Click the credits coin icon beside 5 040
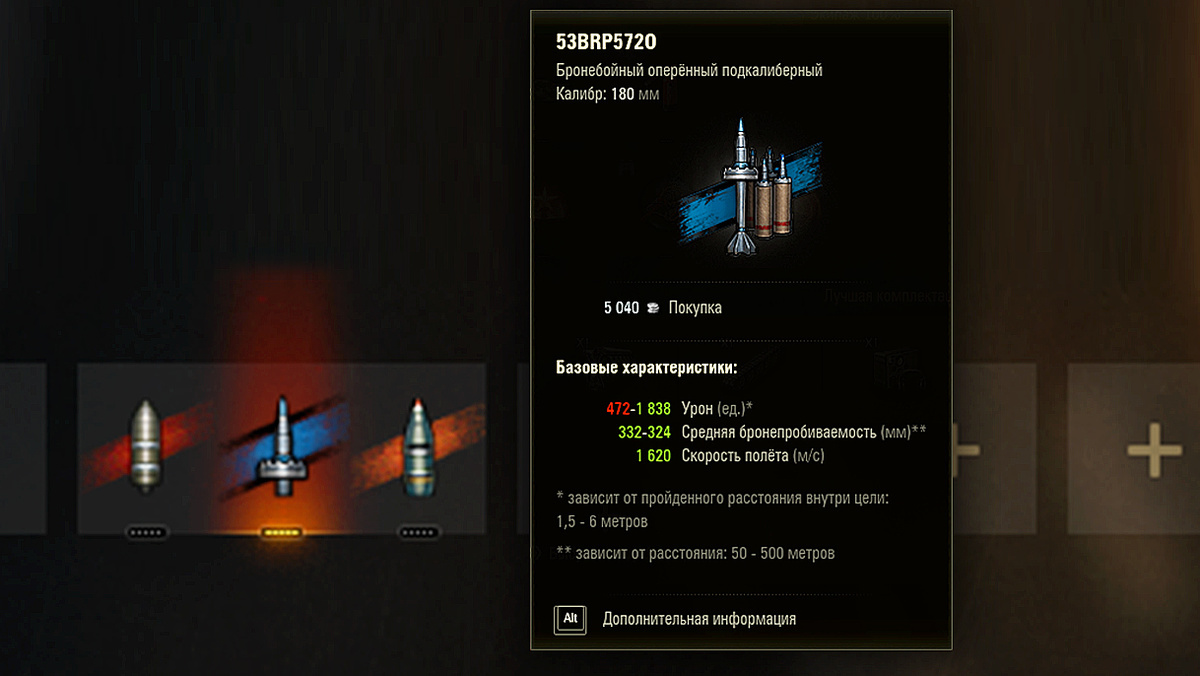The height and width of the screenshot is (676, 1200). [653, 308]
